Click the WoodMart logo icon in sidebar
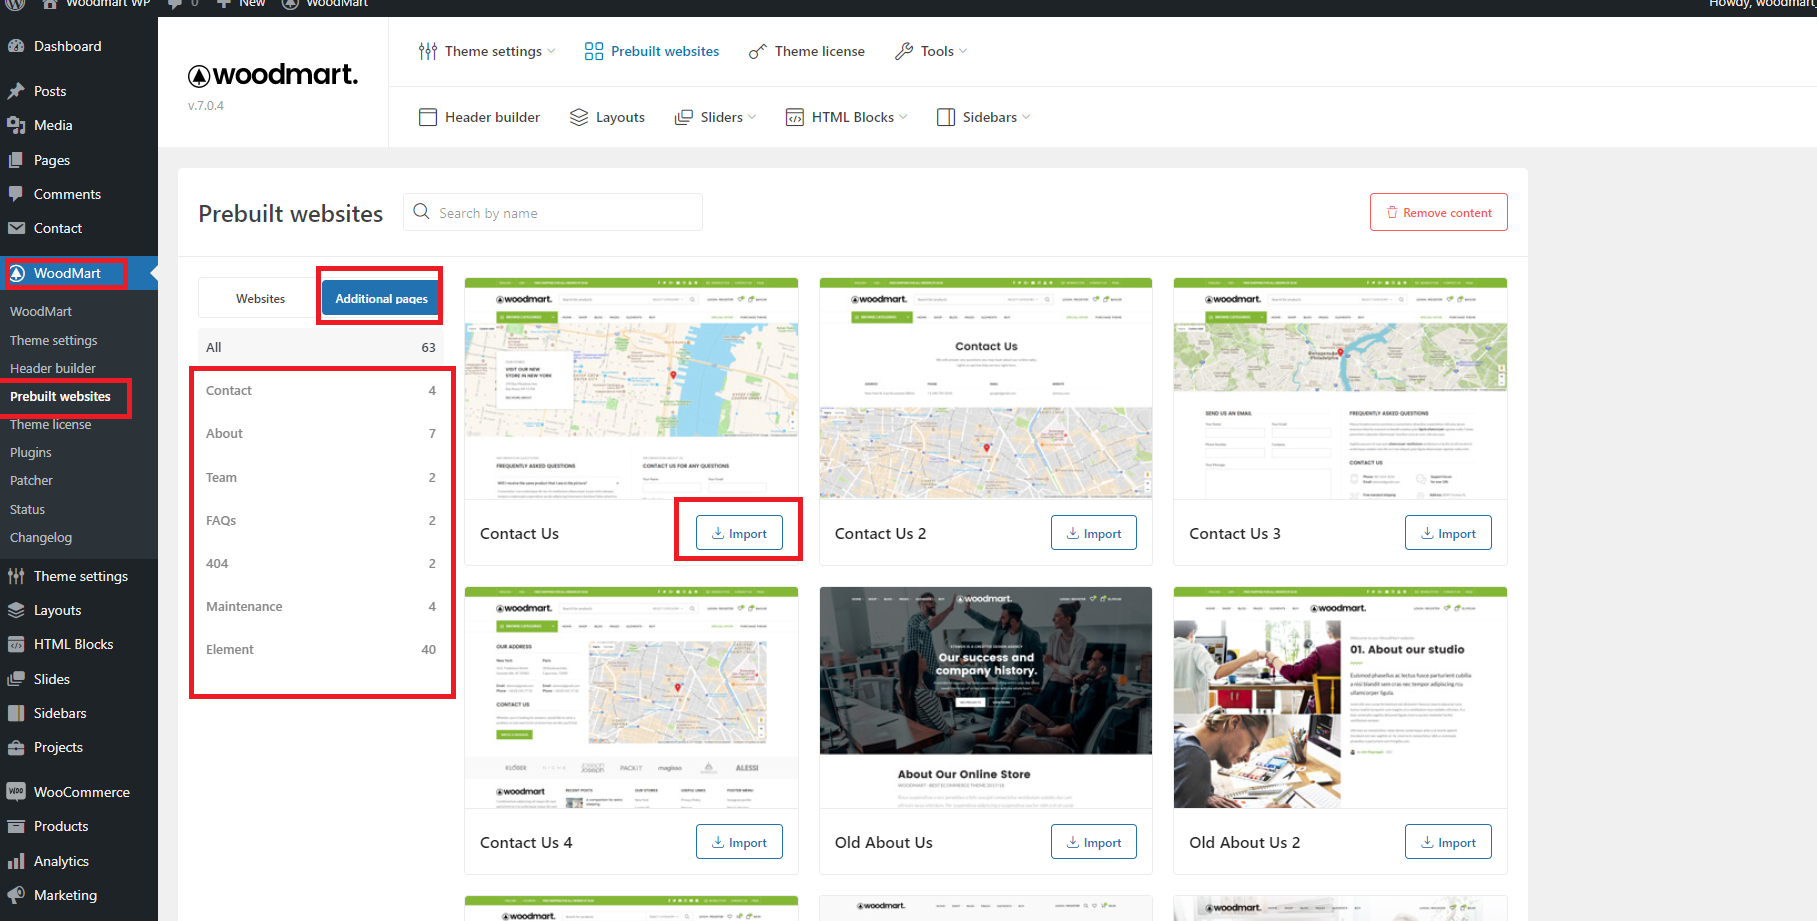The height and width of the screenshot is (921, 1817). point(17,273)
